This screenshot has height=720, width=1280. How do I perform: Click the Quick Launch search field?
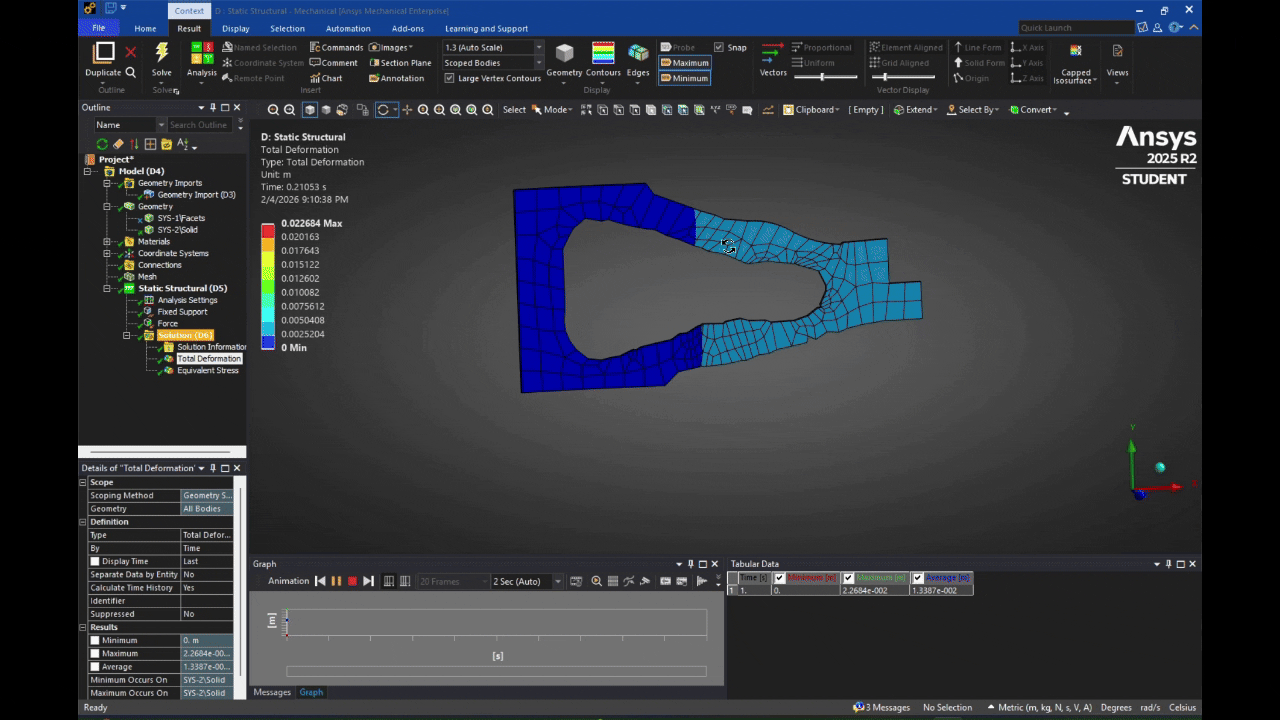coord(1075,27)
